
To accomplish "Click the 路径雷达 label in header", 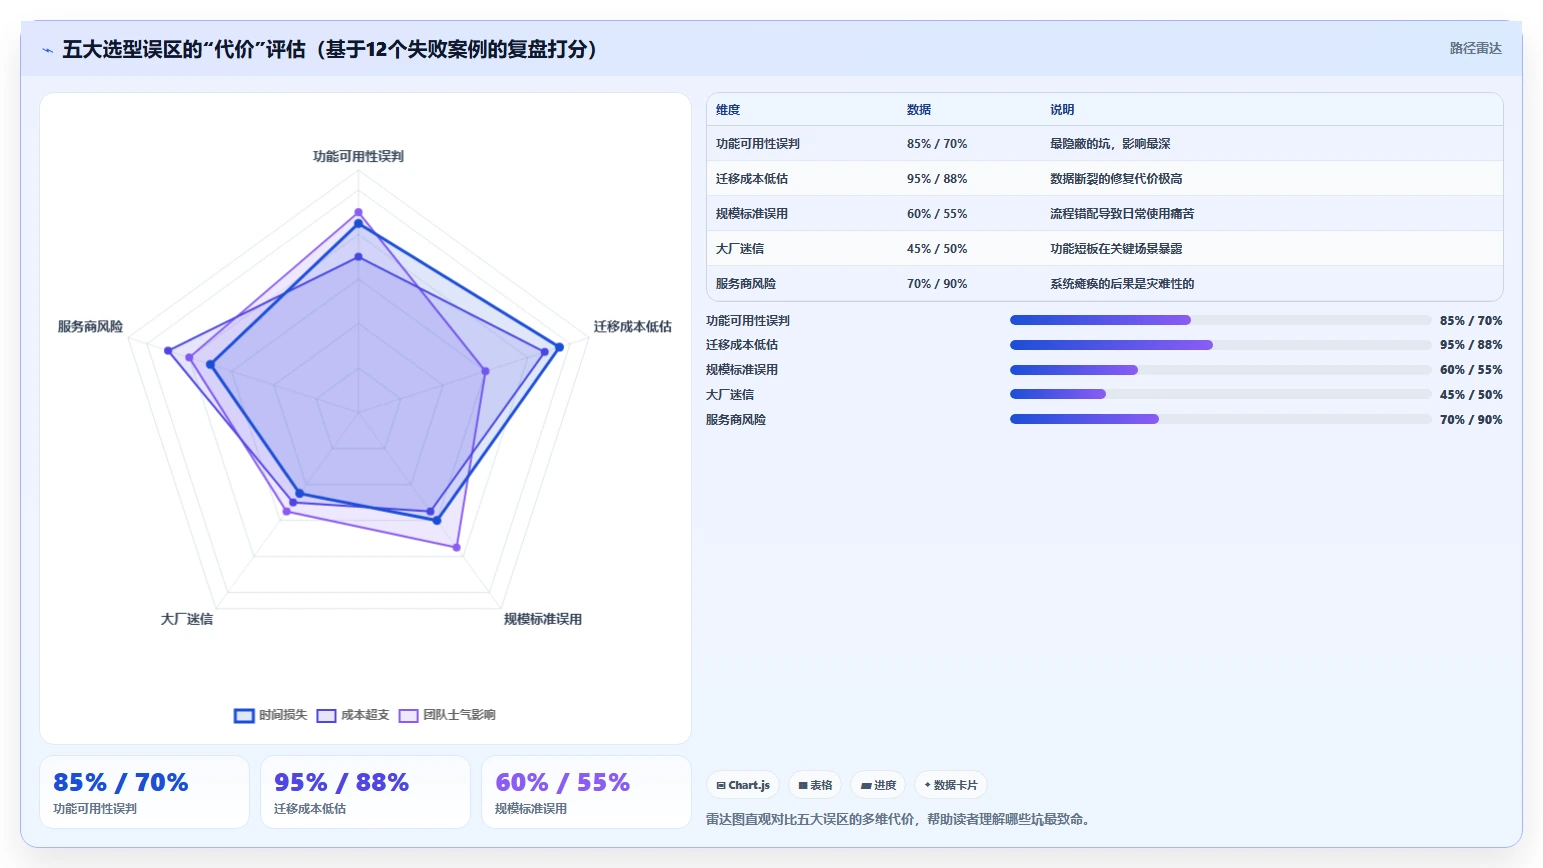I will click(1476, 48).
